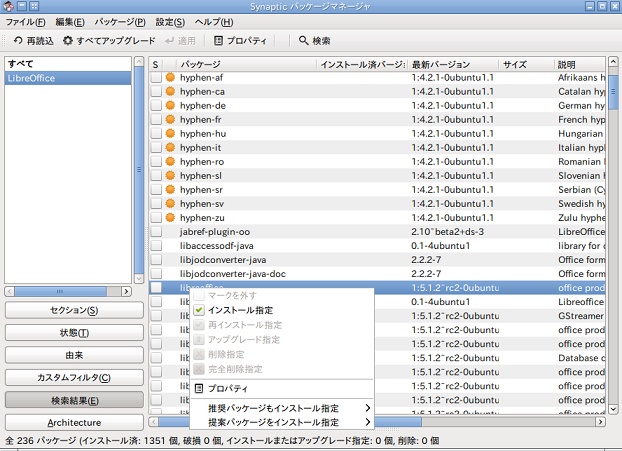This screenshot has width=622, height=451.
Task: Click the filter list scroll-up arrow
Action: (139, 61)
